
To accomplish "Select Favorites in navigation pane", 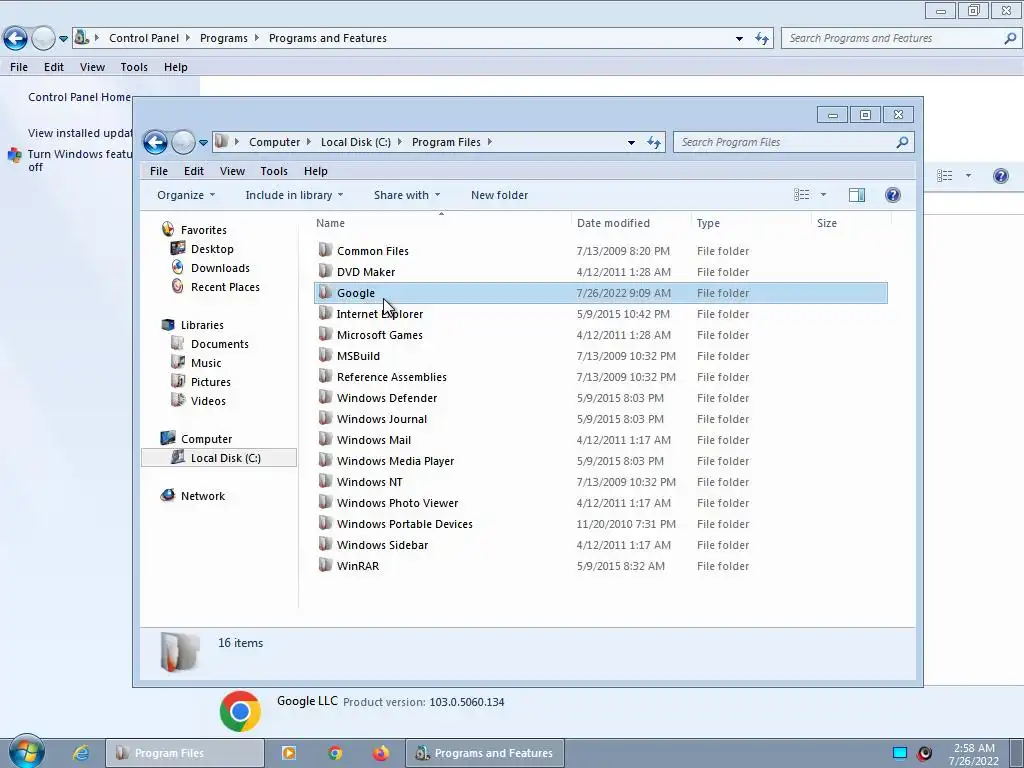I will (203, 230).
